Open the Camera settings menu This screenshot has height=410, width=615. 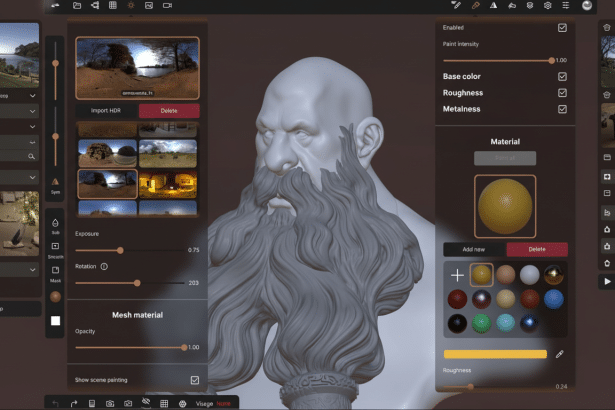(167, 5)
